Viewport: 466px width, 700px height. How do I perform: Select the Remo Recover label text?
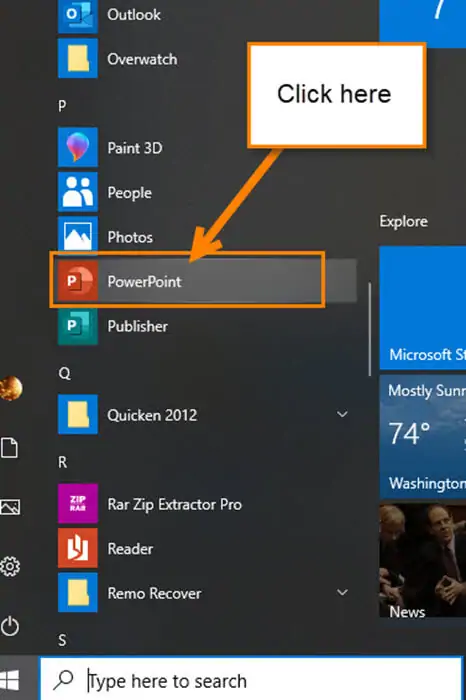pyautogui.click(x=154, y=593)
